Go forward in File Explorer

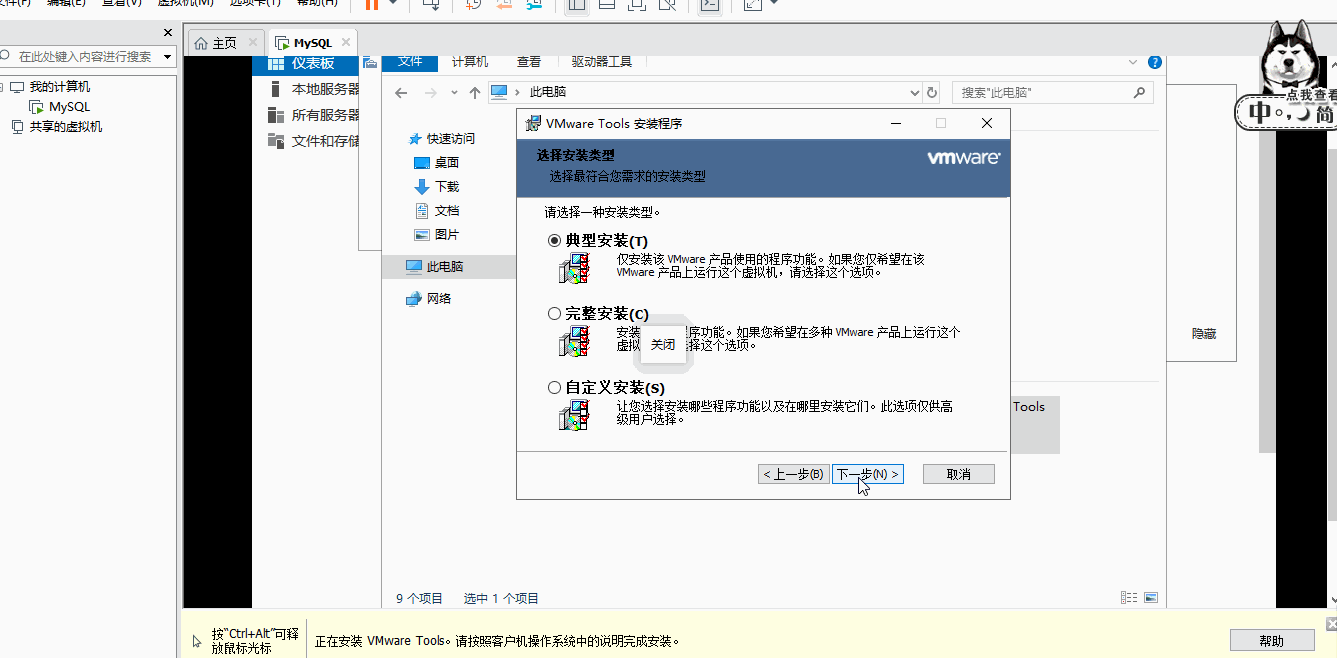click(x=430, y=93)
